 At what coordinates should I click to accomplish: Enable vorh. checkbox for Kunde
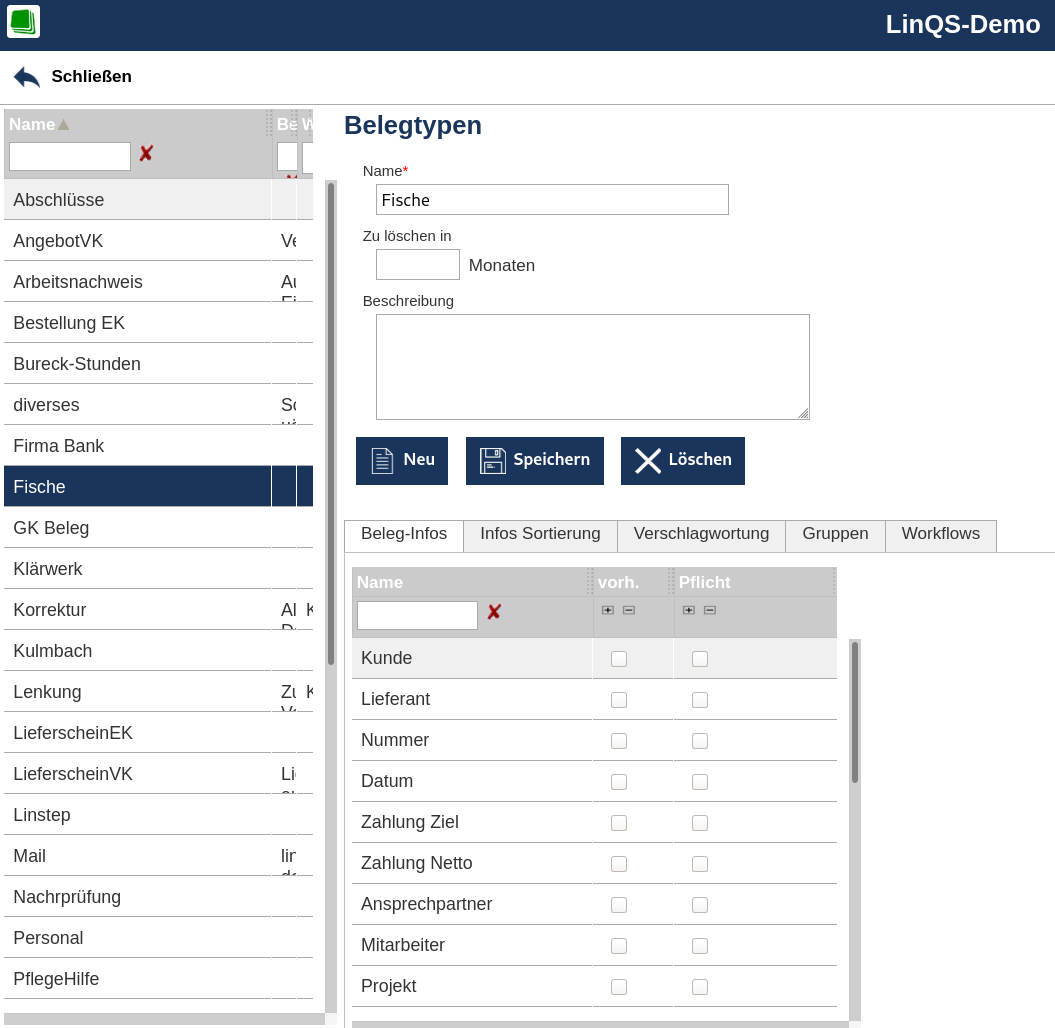pyautogui.click(x=619, y=659)
